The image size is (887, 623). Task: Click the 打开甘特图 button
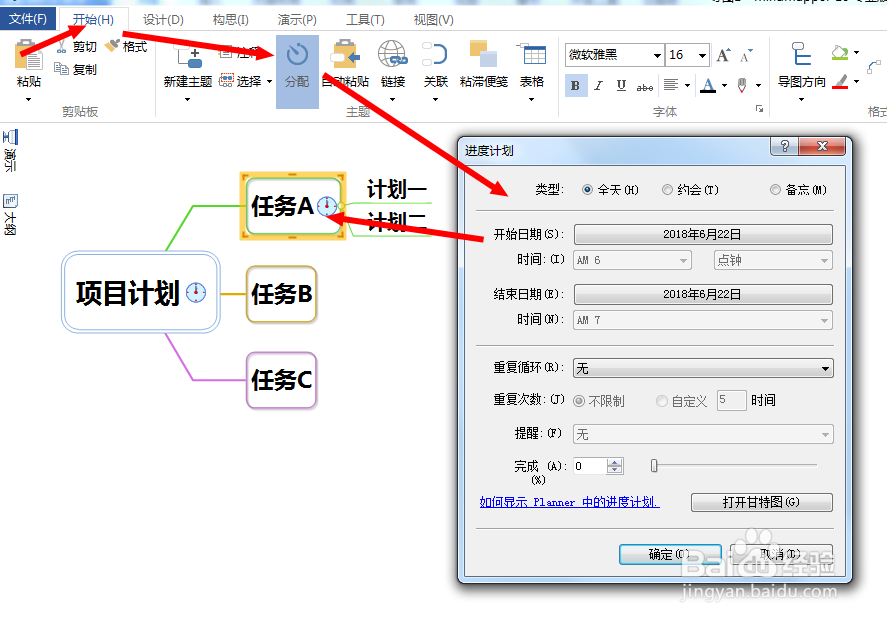[x=761, y=502]
